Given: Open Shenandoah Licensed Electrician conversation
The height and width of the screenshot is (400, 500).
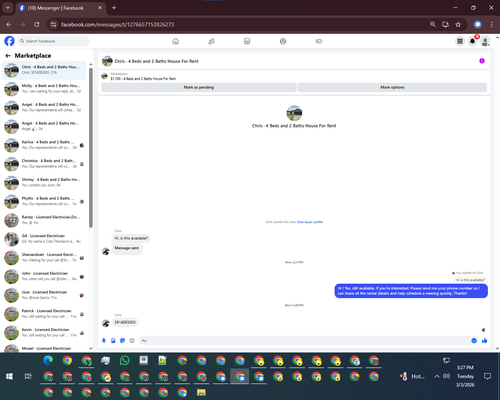Looking at the screenshot, I should pos(44,257).
